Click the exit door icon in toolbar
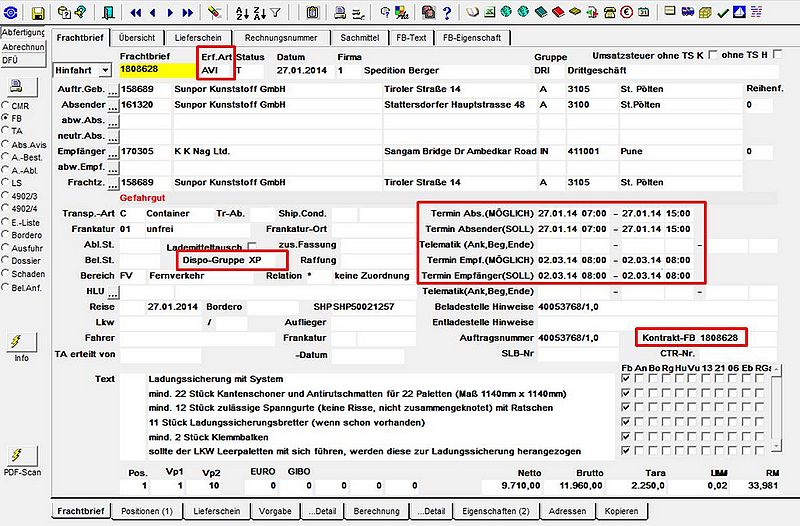 108,12
